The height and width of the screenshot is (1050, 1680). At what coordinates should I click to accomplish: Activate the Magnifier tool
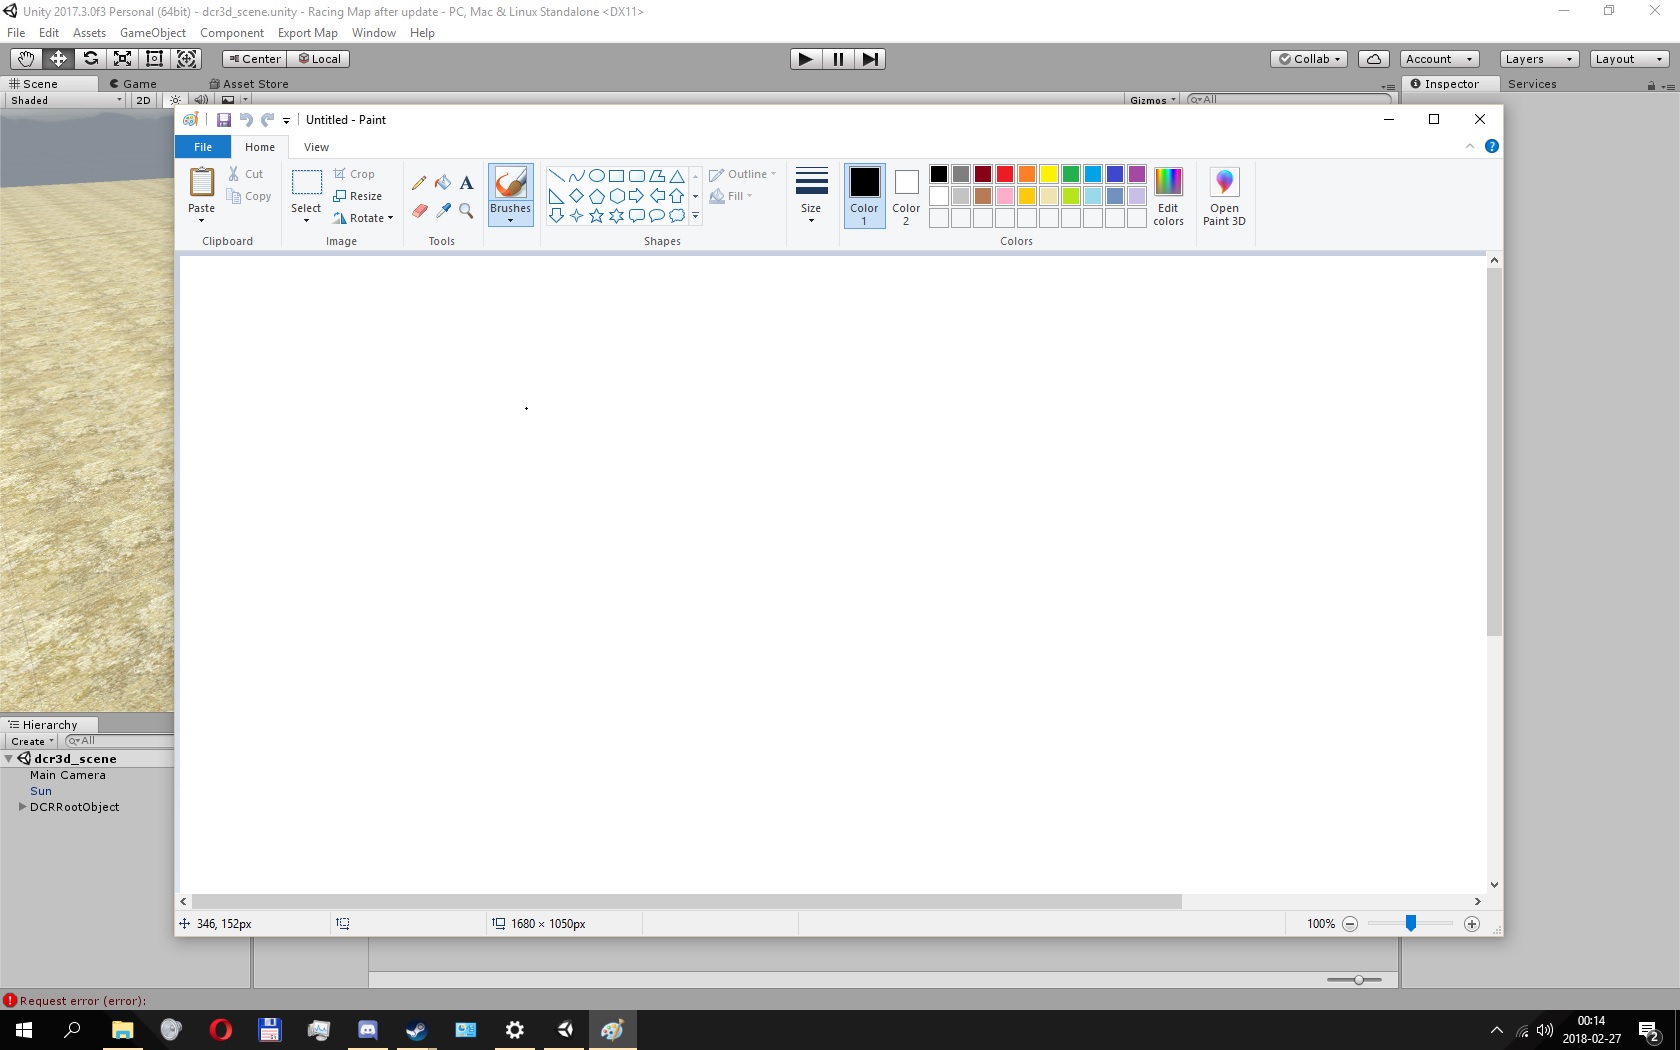(x=467, y=210)
